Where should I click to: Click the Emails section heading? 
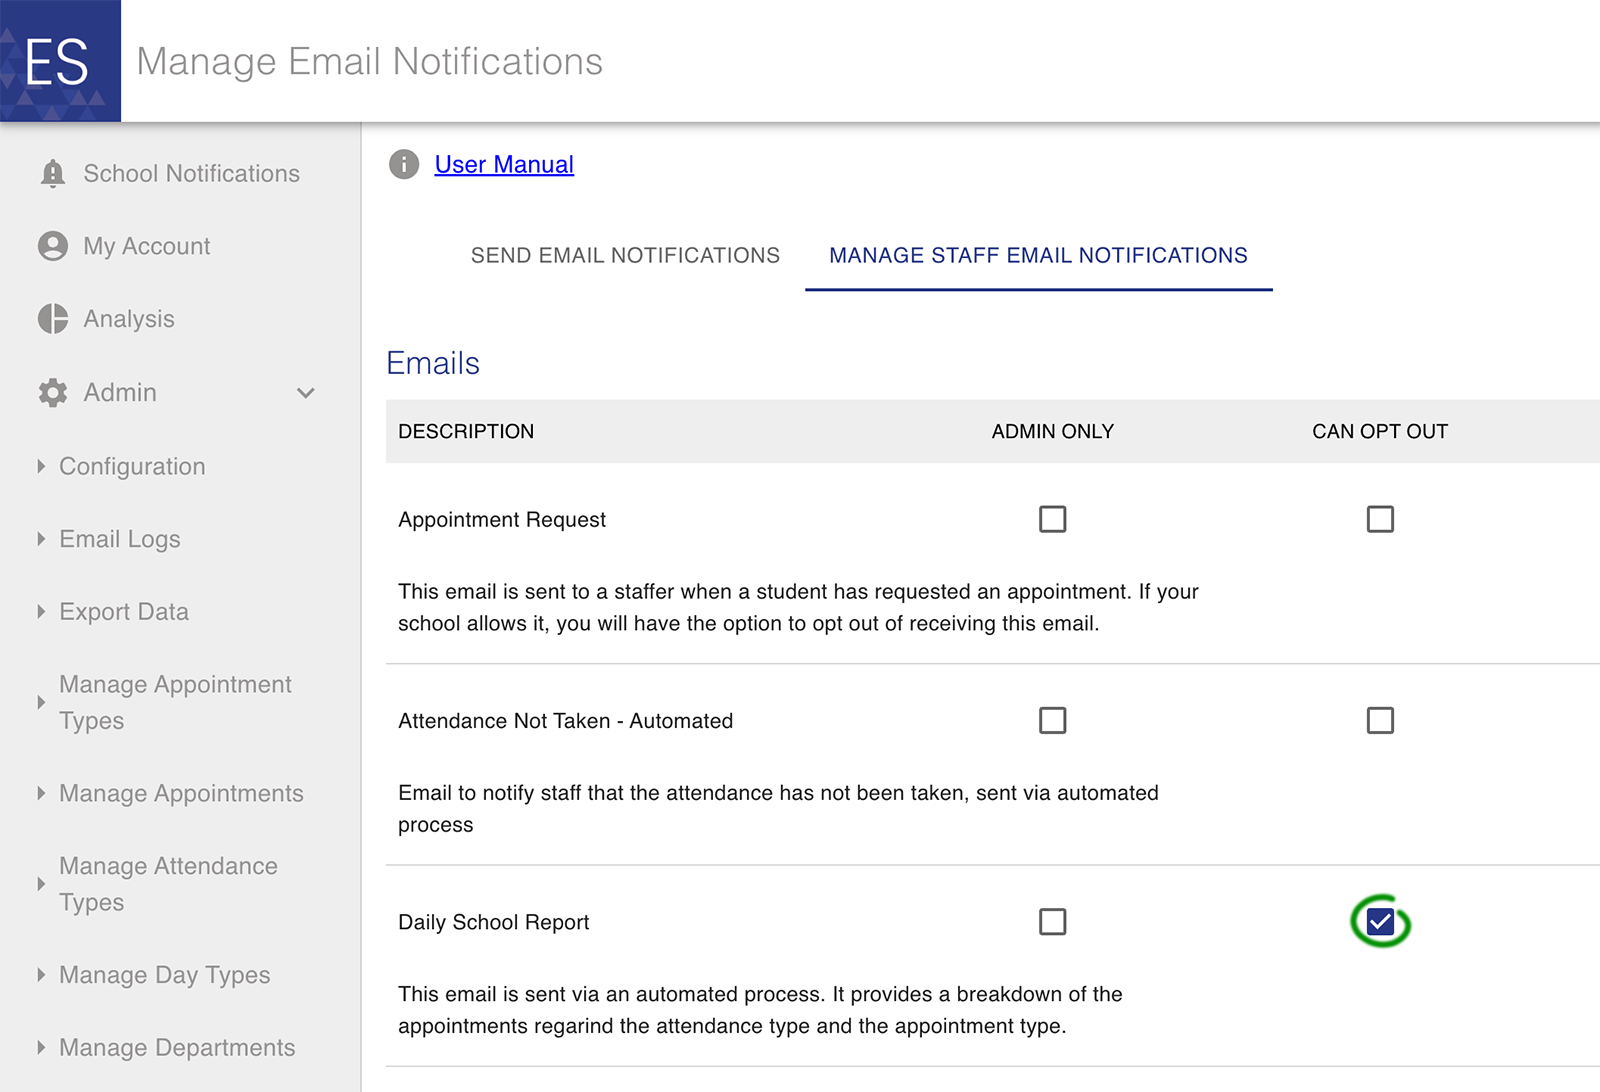(x=433, y=363)
